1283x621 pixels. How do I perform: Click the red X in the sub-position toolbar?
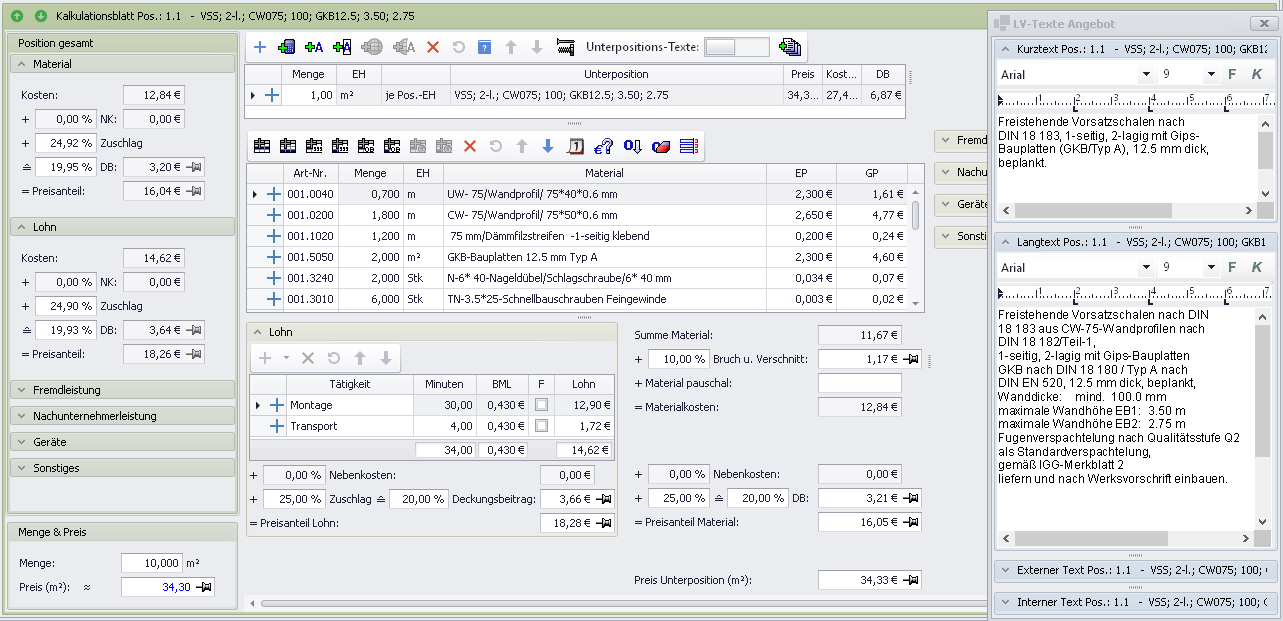(x=433, y=47)
